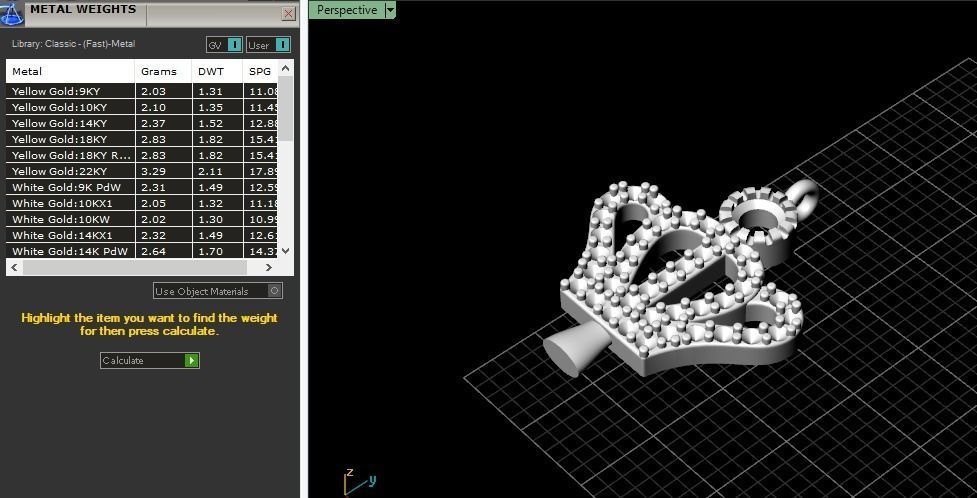The height and width of the screenshot is (498, 977).
Task: Click the table scroll down arrow
Action: (285, 251)
